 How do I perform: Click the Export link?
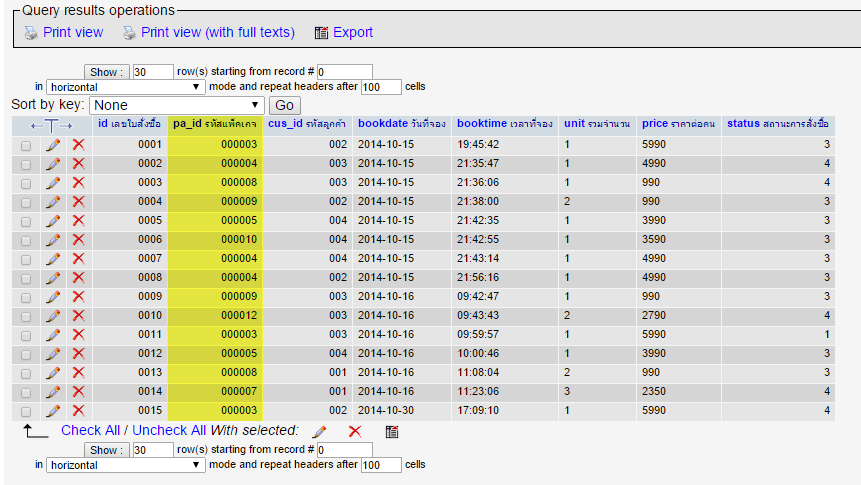pos(353,32)
